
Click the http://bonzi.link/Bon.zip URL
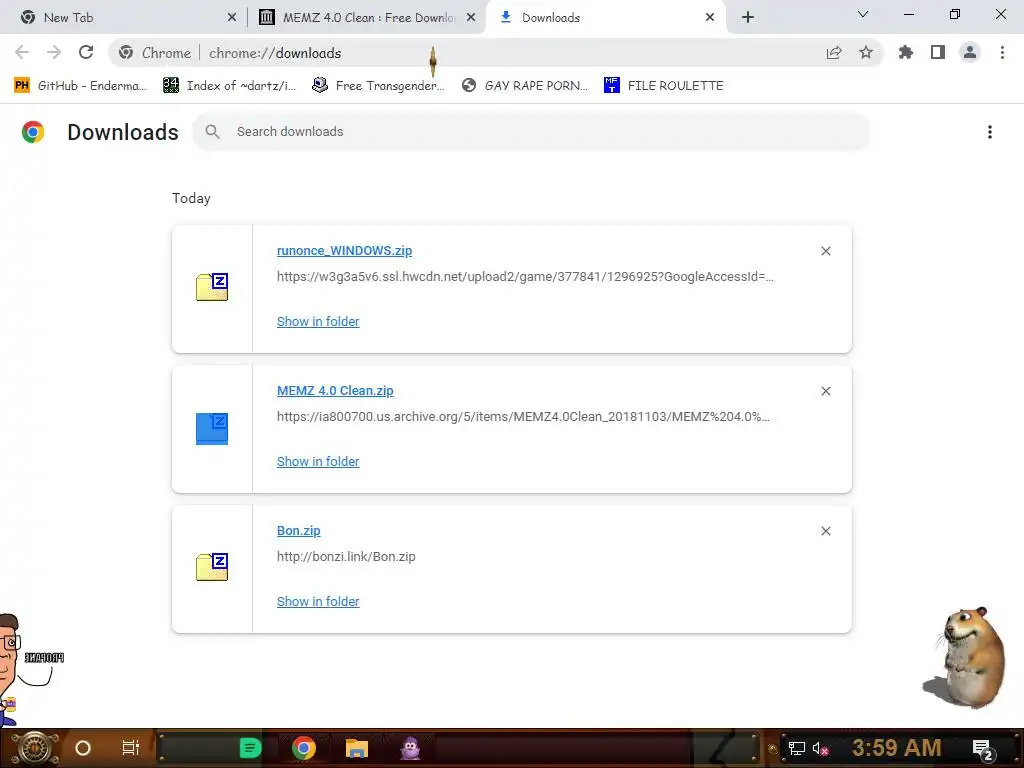click(346, 557)
